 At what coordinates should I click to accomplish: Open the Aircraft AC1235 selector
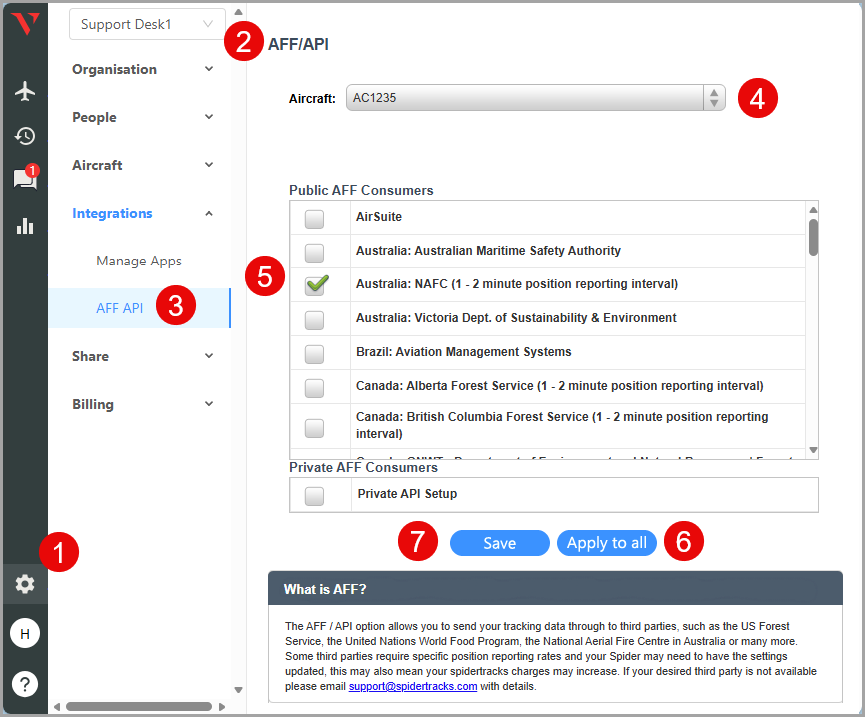[535, 98]
